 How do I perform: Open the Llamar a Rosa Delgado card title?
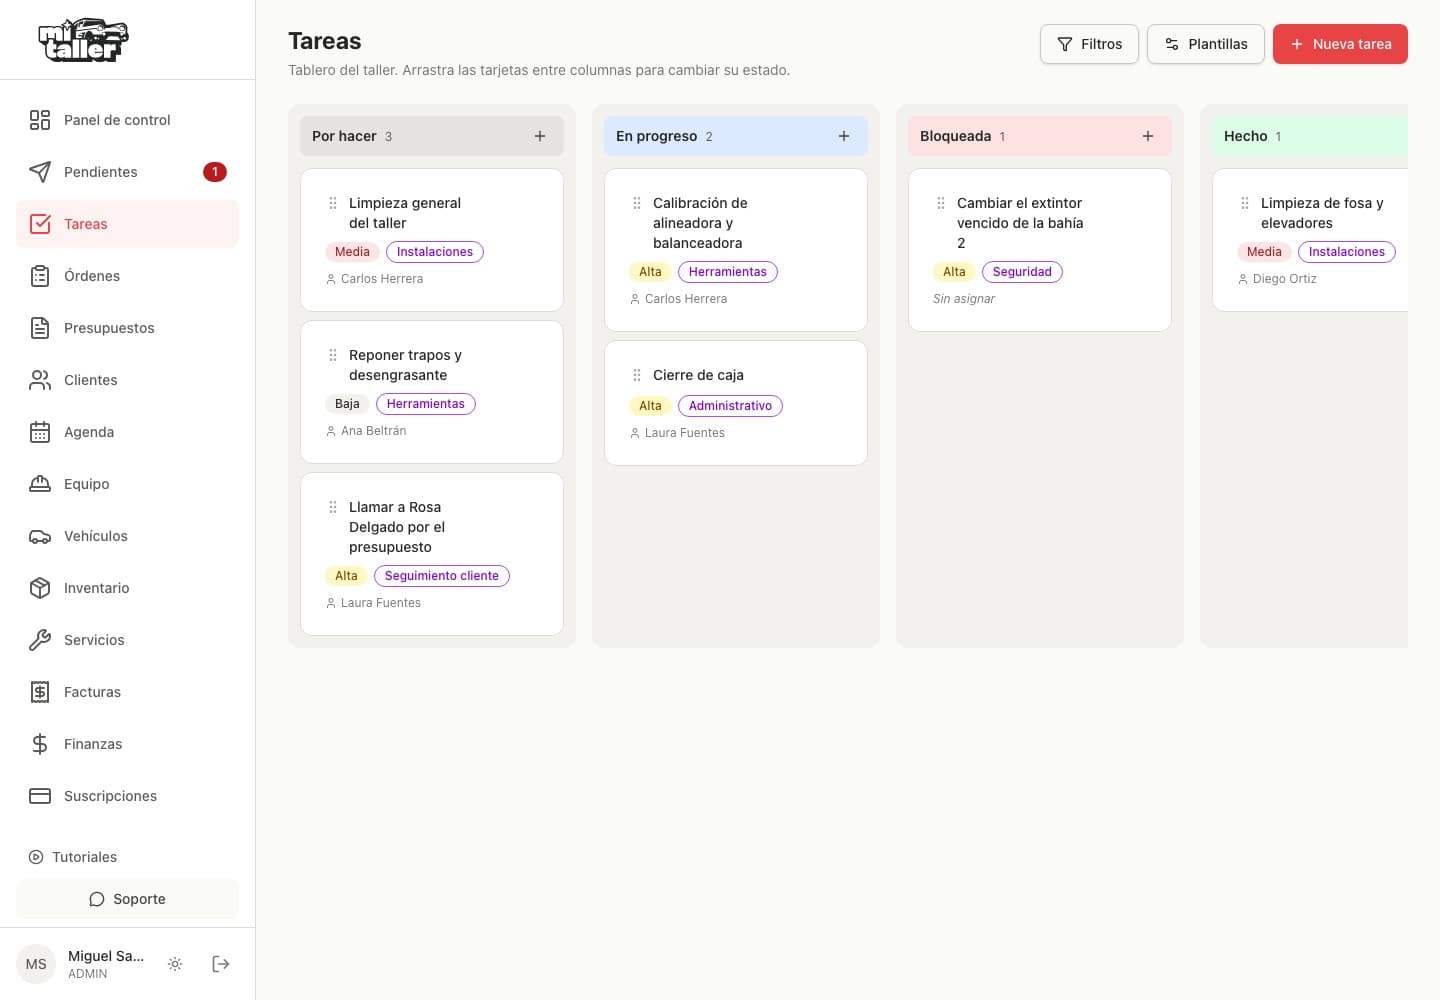pyautogui.click(x=397, y=527)
